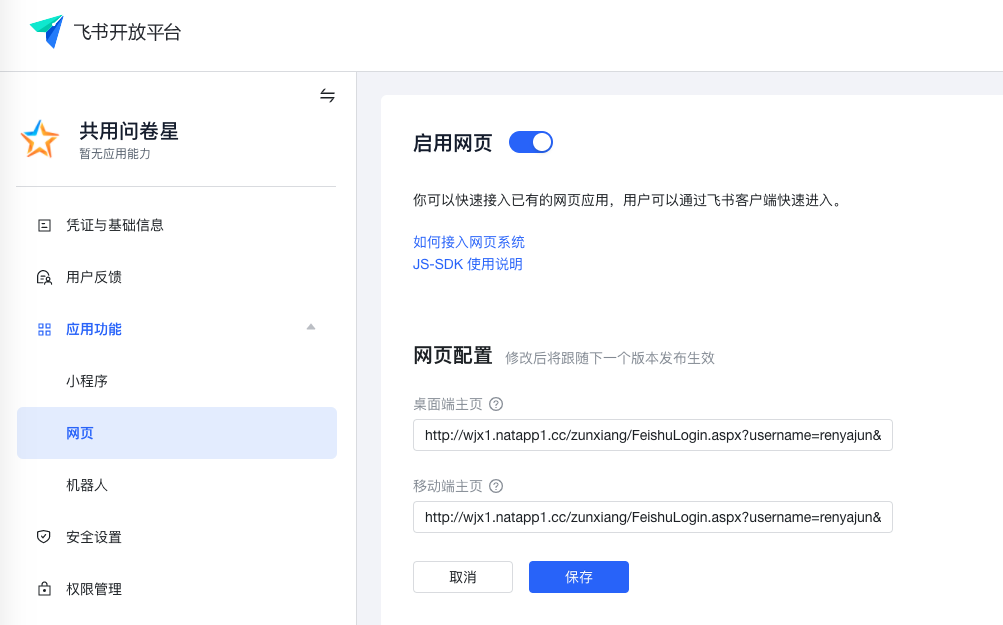Click the 共用问卷星 star app icon

coord(40,139)
